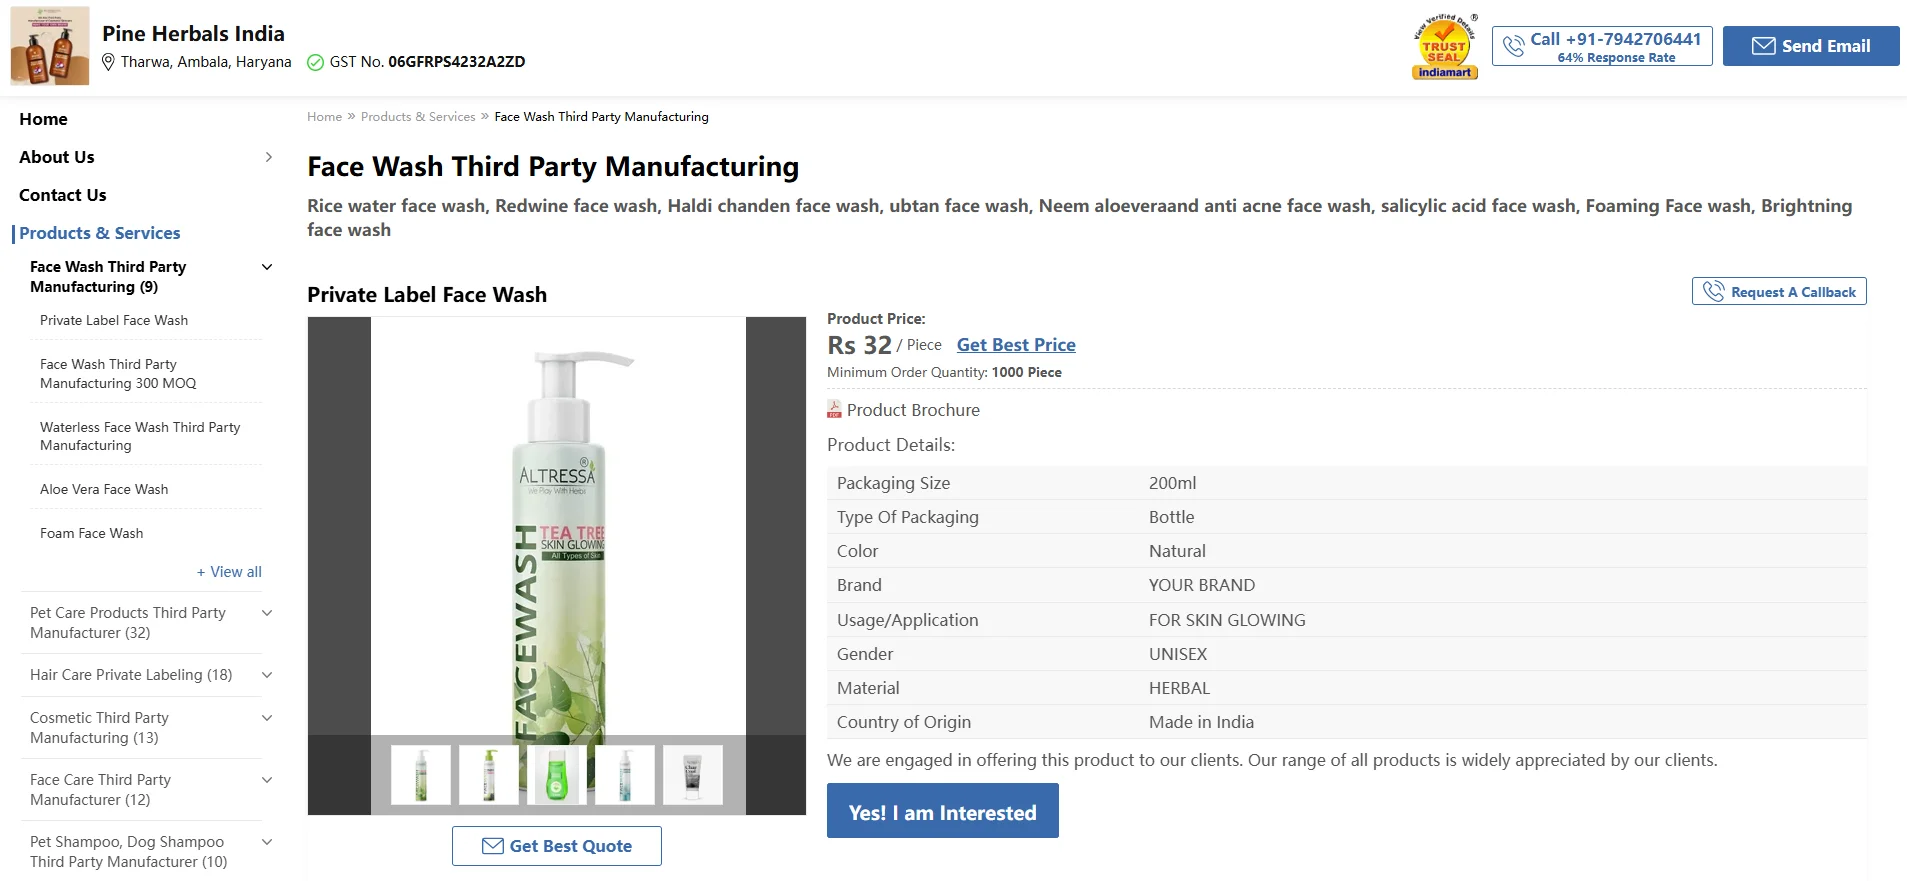This screenshot has height=881, width=1907.
Task: Click the Send Email button
Action: [1811, 46]
